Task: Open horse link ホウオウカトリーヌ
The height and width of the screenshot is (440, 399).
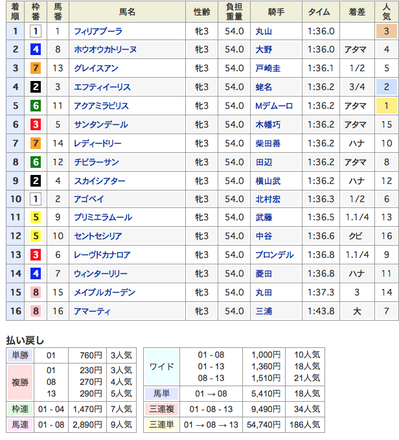Action: (105, 50)
